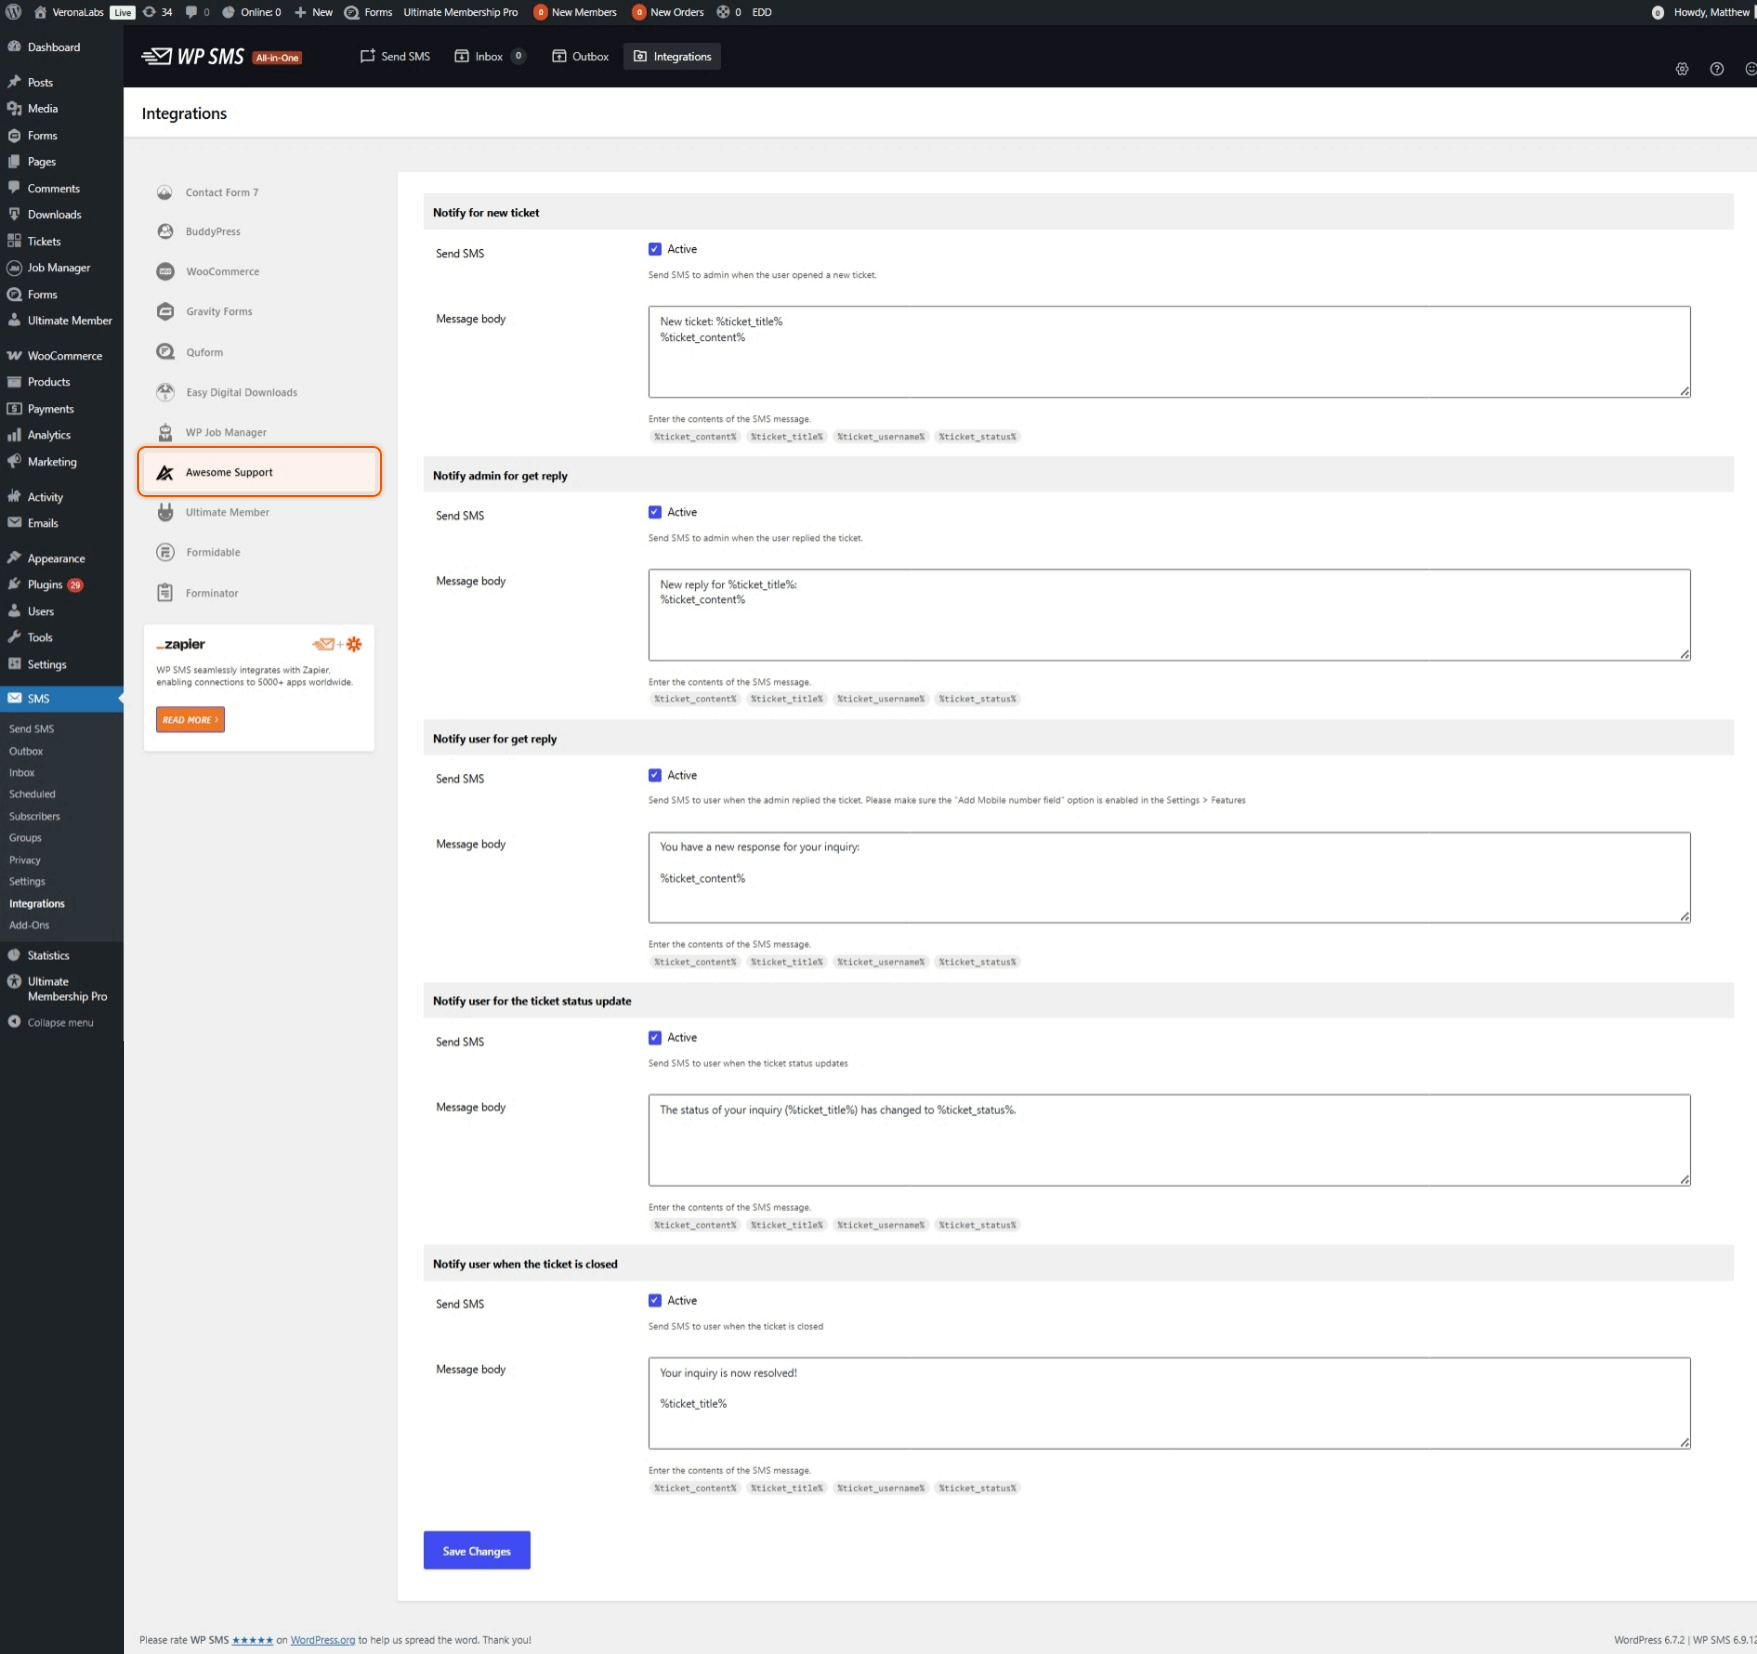Switch to the Outbox header tab
Screen dimensions: 1757x1654
(580, 56)
